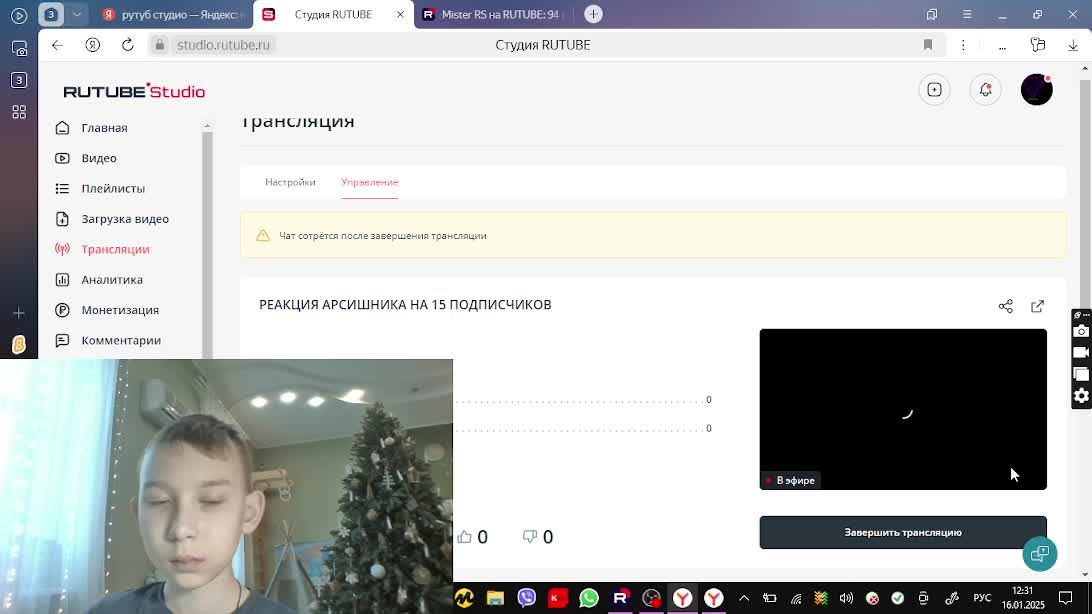Go to Плейлисты in sidebar
Screen dimensions: 1092x614
click(113, 189)
